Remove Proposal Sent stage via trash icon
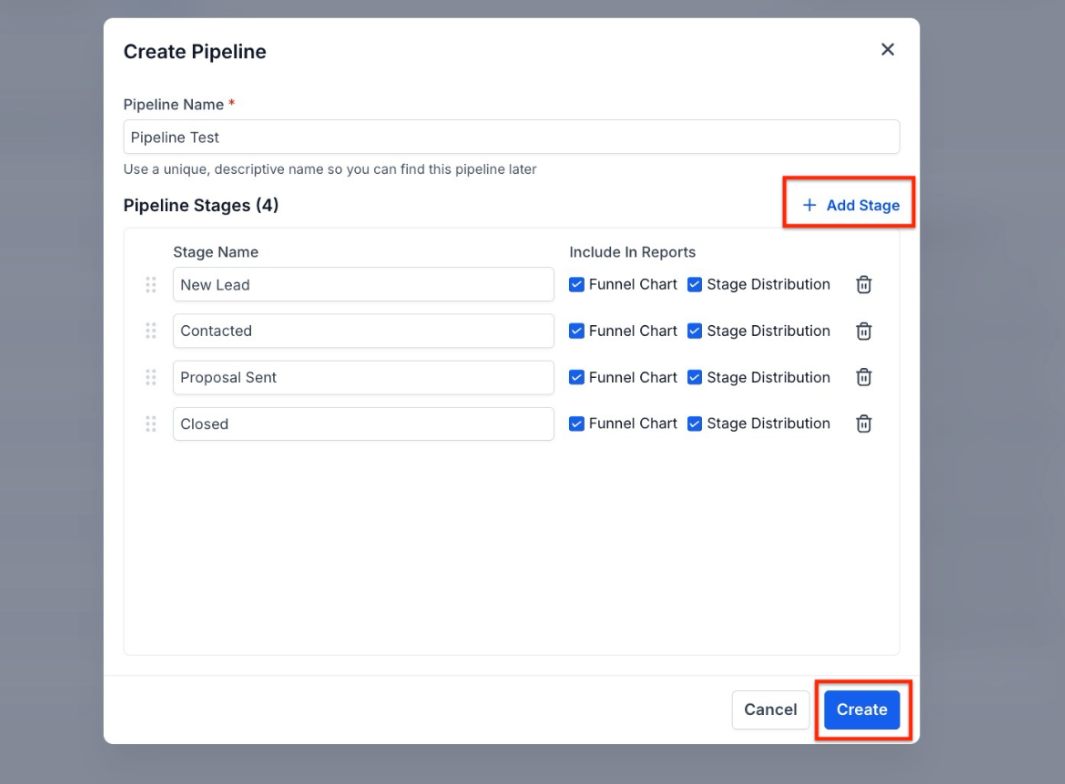 coord(864,377)
